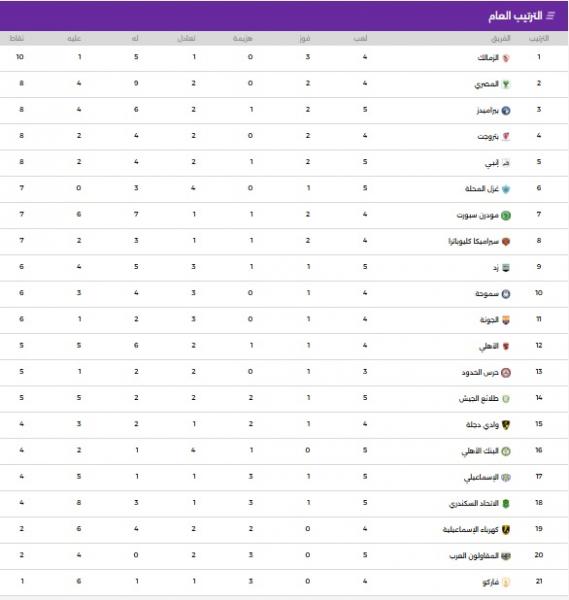Image resolution: width=569 pixels, height=600 pixels.
Task: Click the طلائع الجيش team name
Action: pos(479,399)
